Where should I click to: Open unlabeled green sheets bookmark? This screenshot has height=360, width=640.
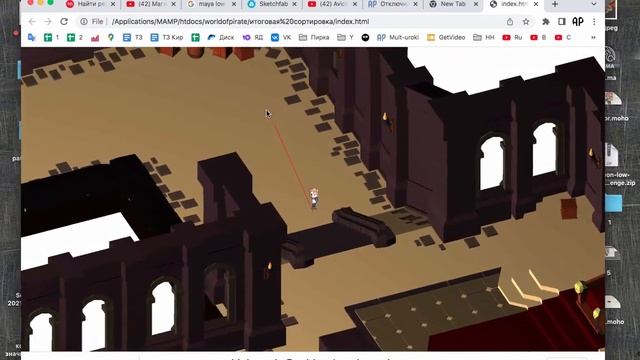click(x=196, y=38)
